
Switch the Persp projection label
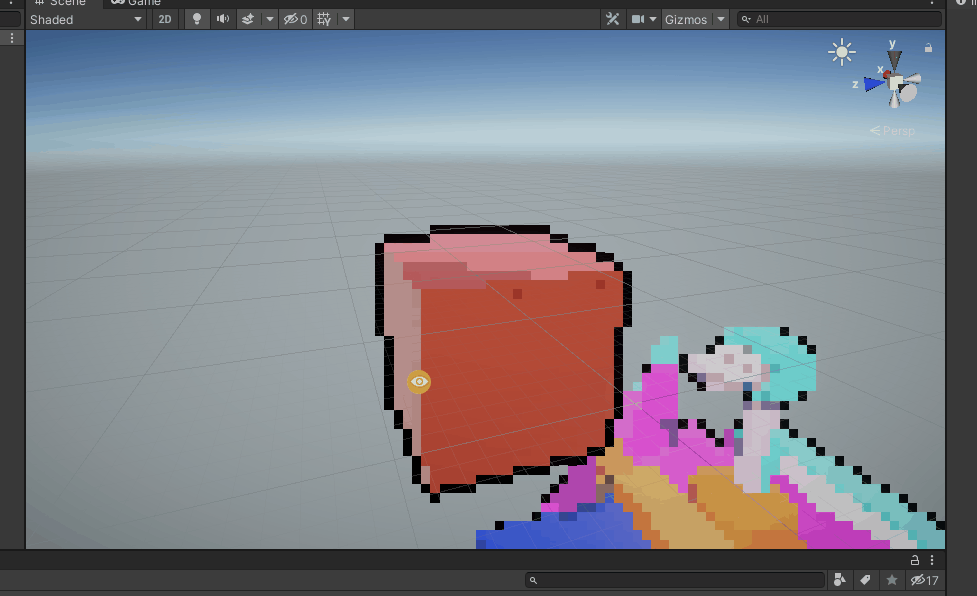click(892, 131)
